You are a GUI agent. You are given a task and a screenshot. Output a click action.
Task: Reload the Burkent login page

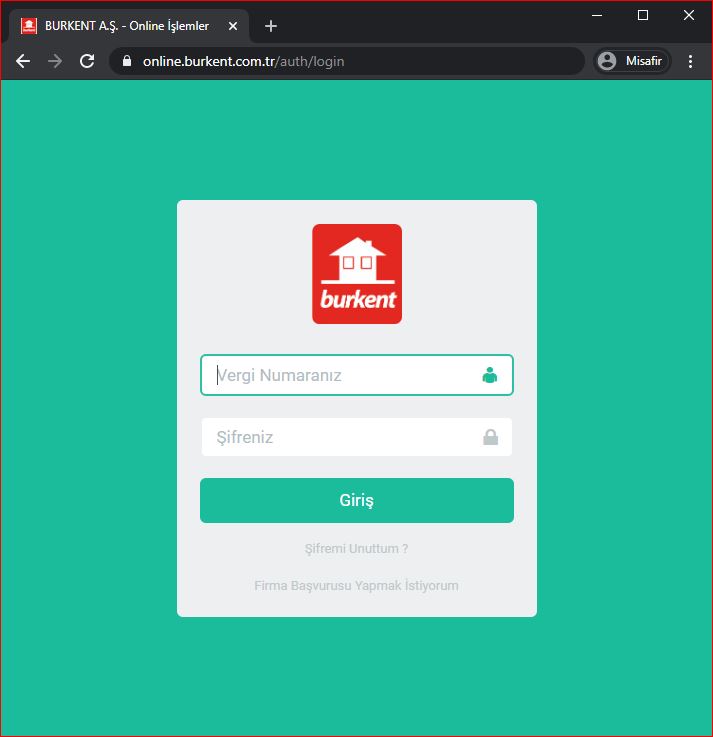[87, 61]
